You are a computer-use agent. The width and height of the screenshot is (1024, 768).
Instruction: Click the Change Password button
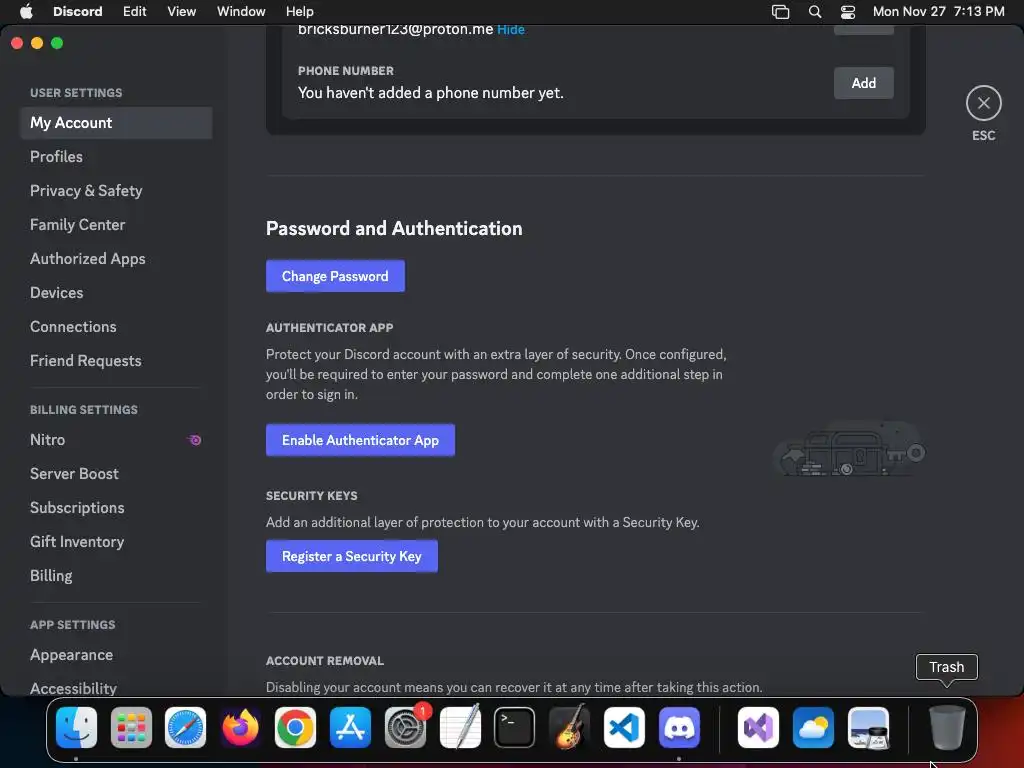click(x=335, y=276)
